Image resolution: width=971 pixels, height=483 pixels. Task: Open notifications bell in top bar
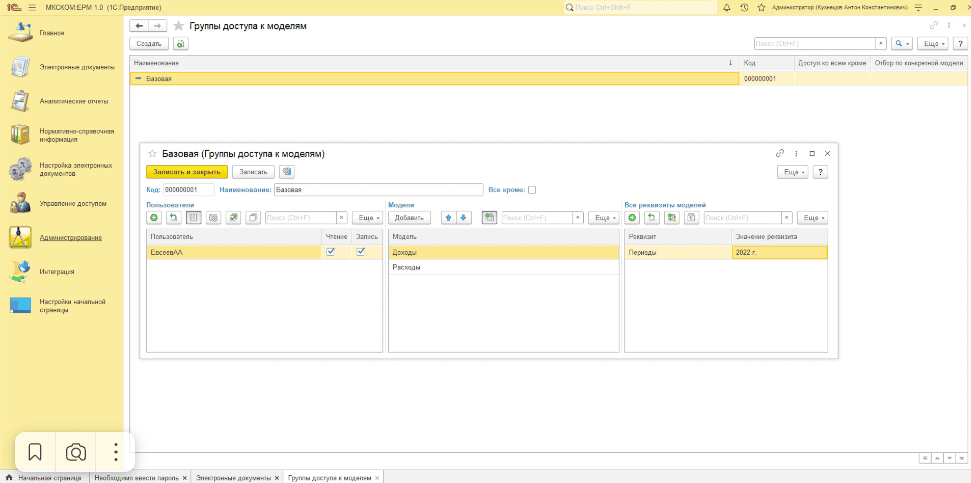[x=725, y=7]
